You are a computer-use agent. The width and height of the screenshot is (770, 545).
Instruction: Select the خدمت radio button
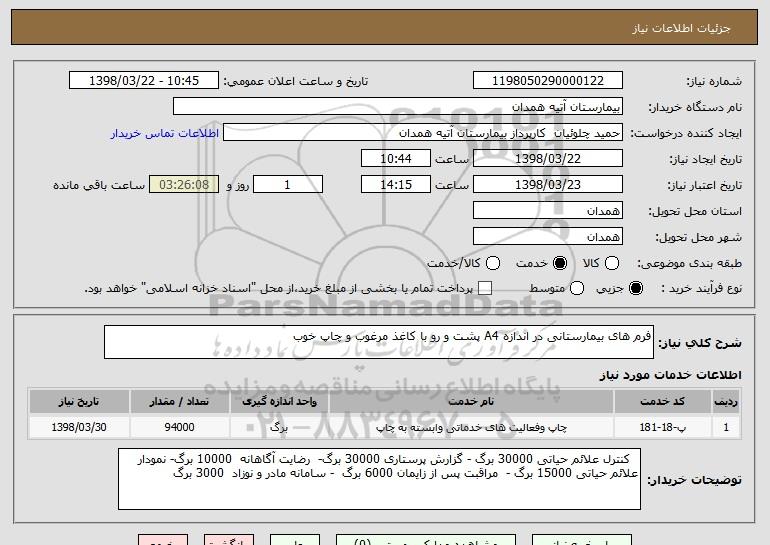coord(559,263)
